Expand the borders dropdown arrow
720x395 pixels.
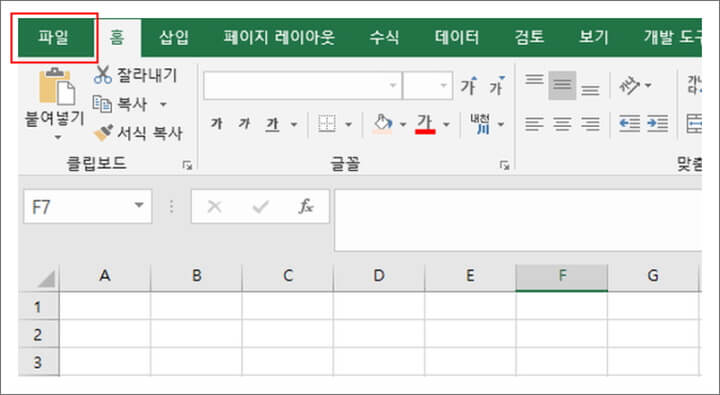click(x=349, y=124)
